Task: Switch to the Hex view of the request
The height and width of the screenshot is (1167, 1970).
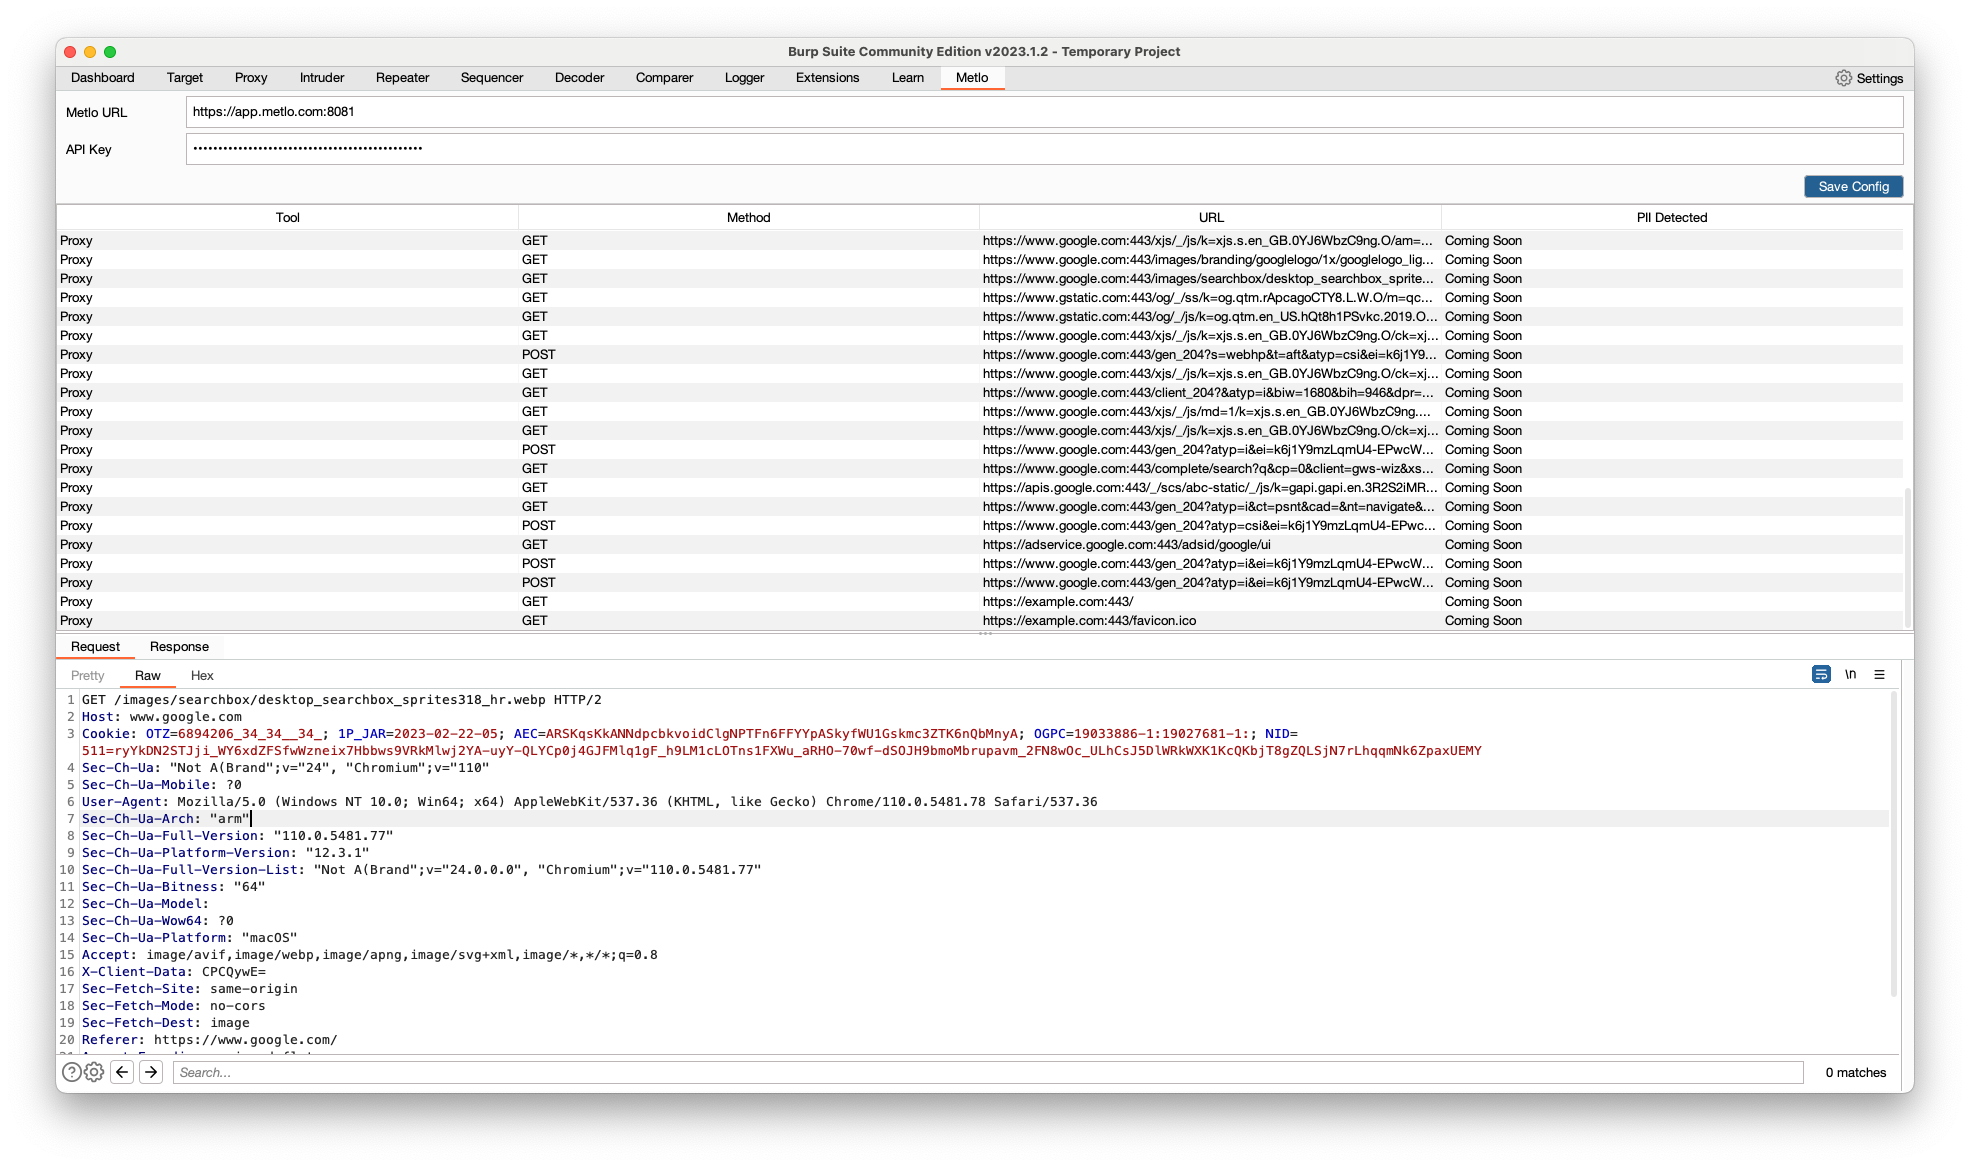Action: [x=202, y=675]
